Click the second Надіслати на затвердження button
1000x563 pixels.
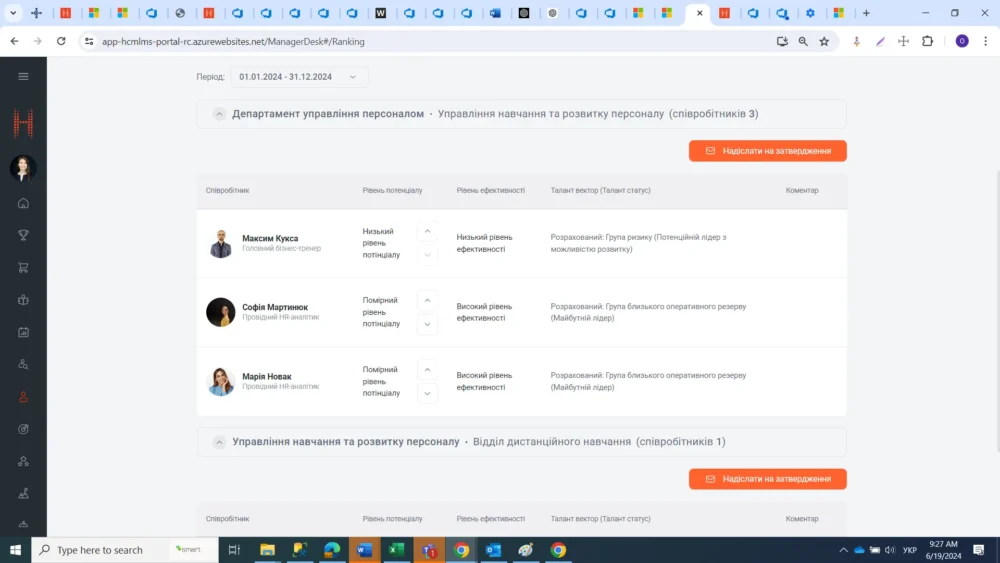point(767,479)
